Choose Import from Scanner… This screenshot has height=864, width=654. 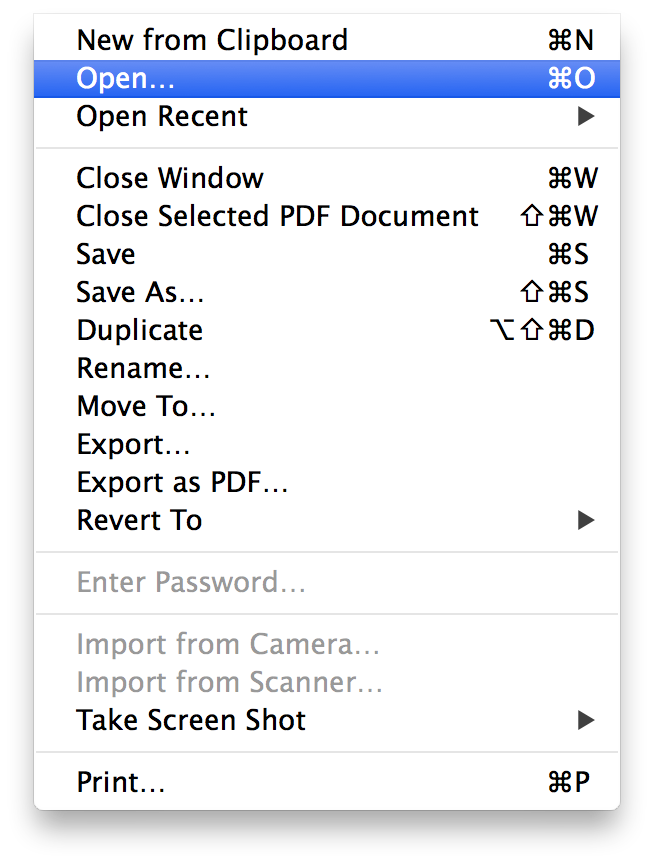(230, 682)
